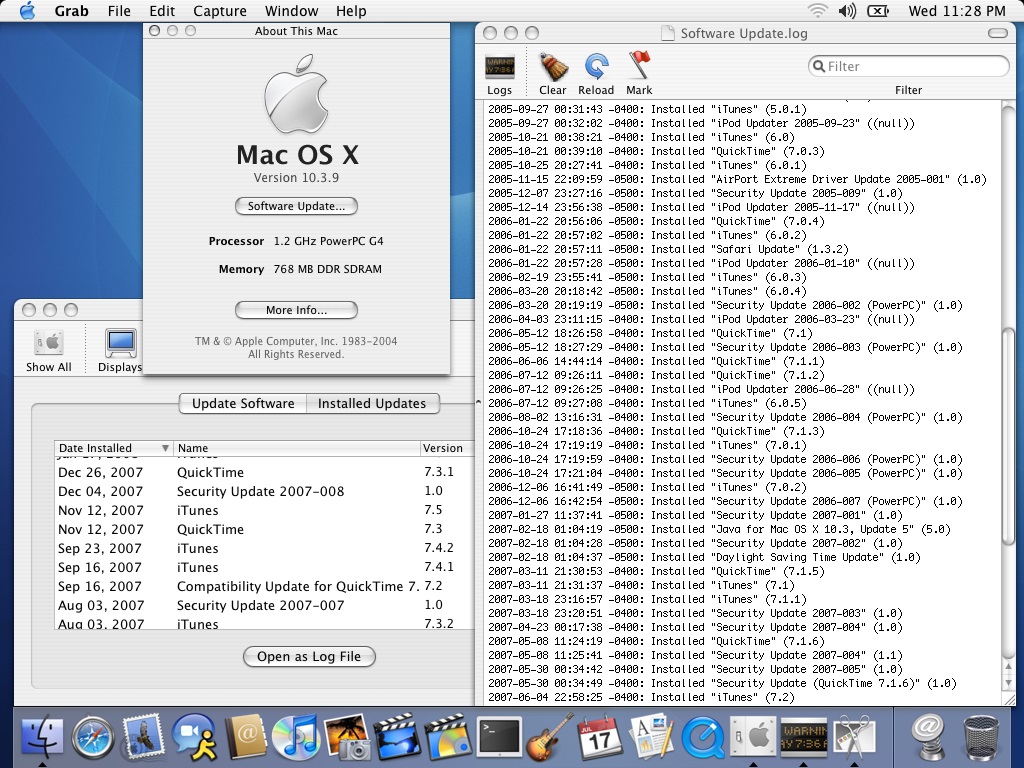
Task: Click the log scroll down arrow
Action: pyautogui.click(x=1008, y=682)
